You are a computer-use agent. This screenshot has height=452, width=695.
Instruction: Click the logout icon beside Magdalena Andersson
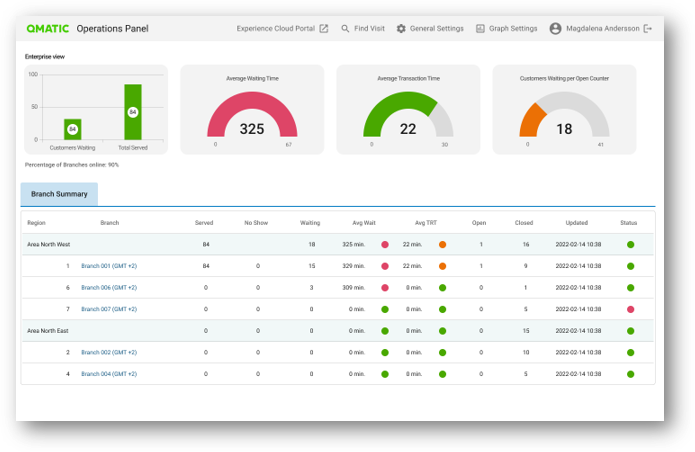click(648, 29)
